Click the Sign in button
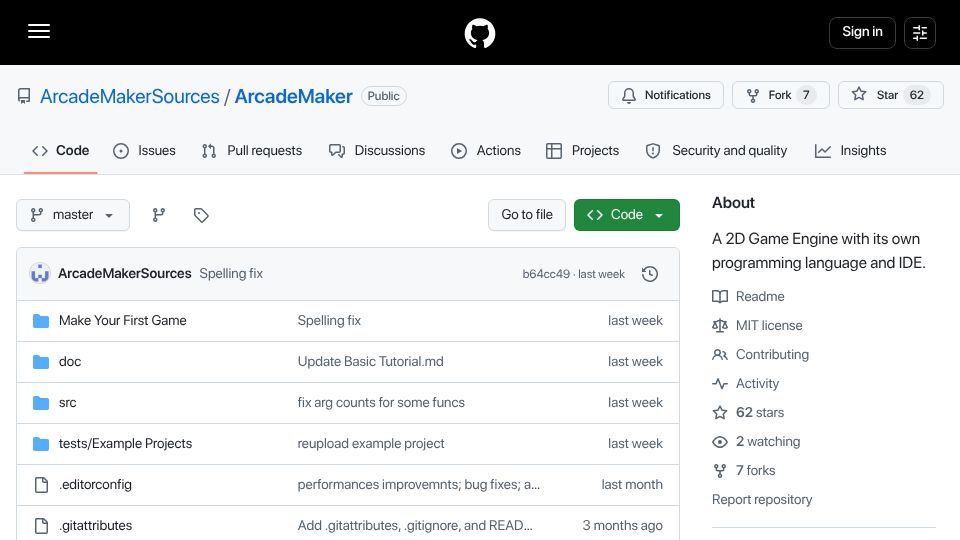This screenshot has width=960, height=540. point(862,32)
